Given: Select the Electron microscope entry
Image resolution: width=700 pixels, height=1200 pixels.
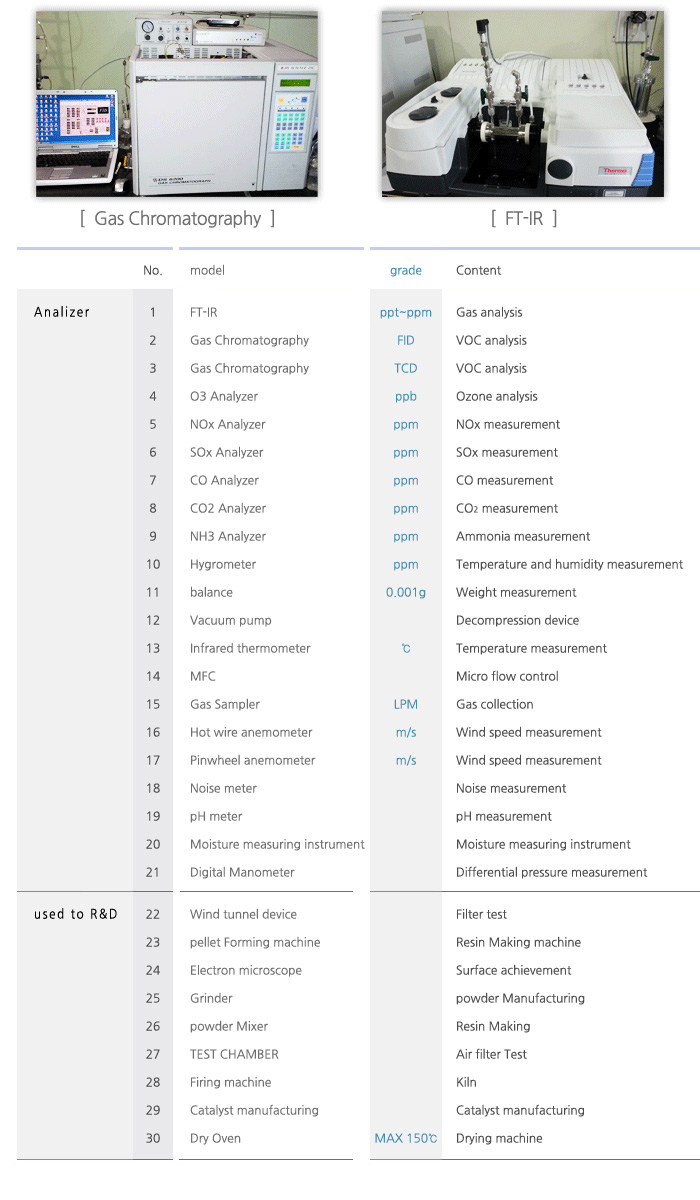Looking at the screenshot, I should click(246, 970).
